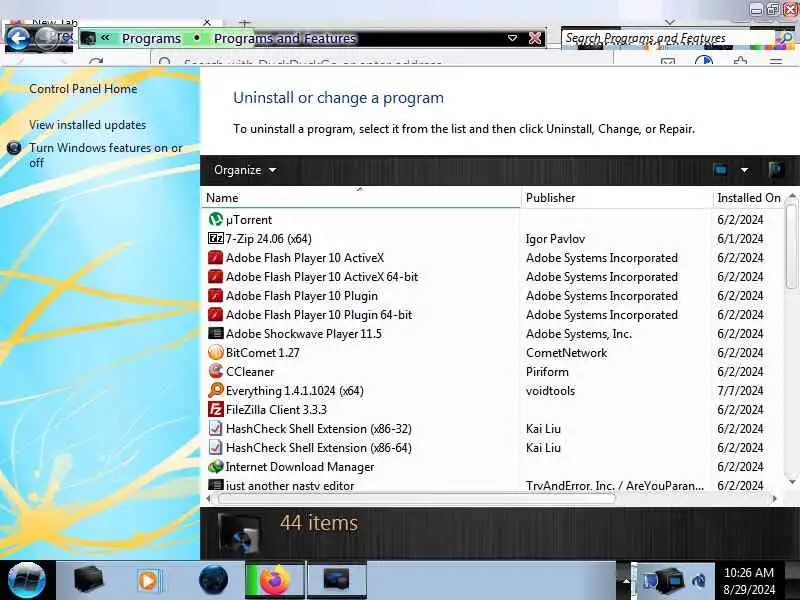Click the blue globe taskbar icon

point(213,580)
